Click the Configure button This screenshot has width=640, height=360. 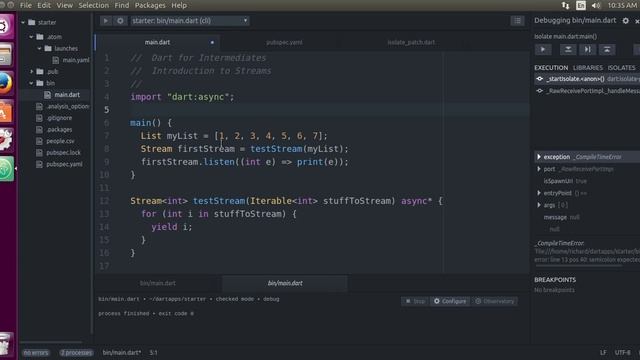(x=450, y=301)
